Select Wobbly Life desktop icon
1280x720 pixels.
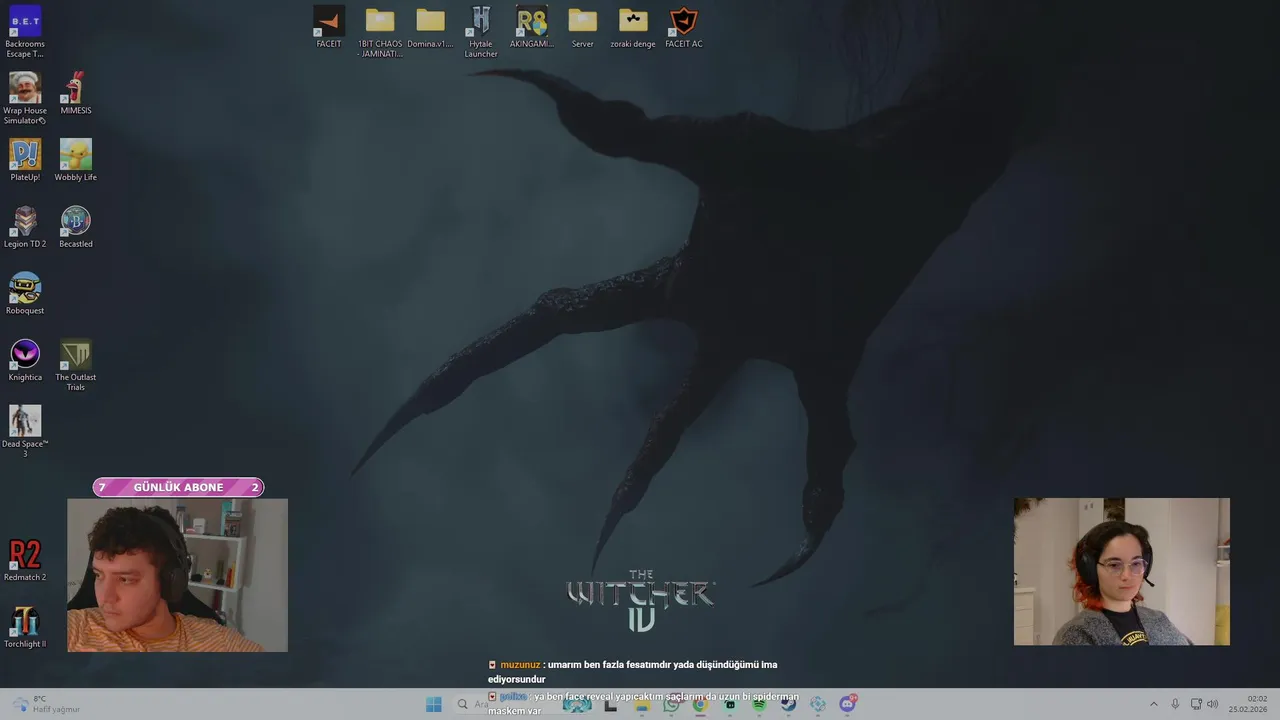(76, 161)
